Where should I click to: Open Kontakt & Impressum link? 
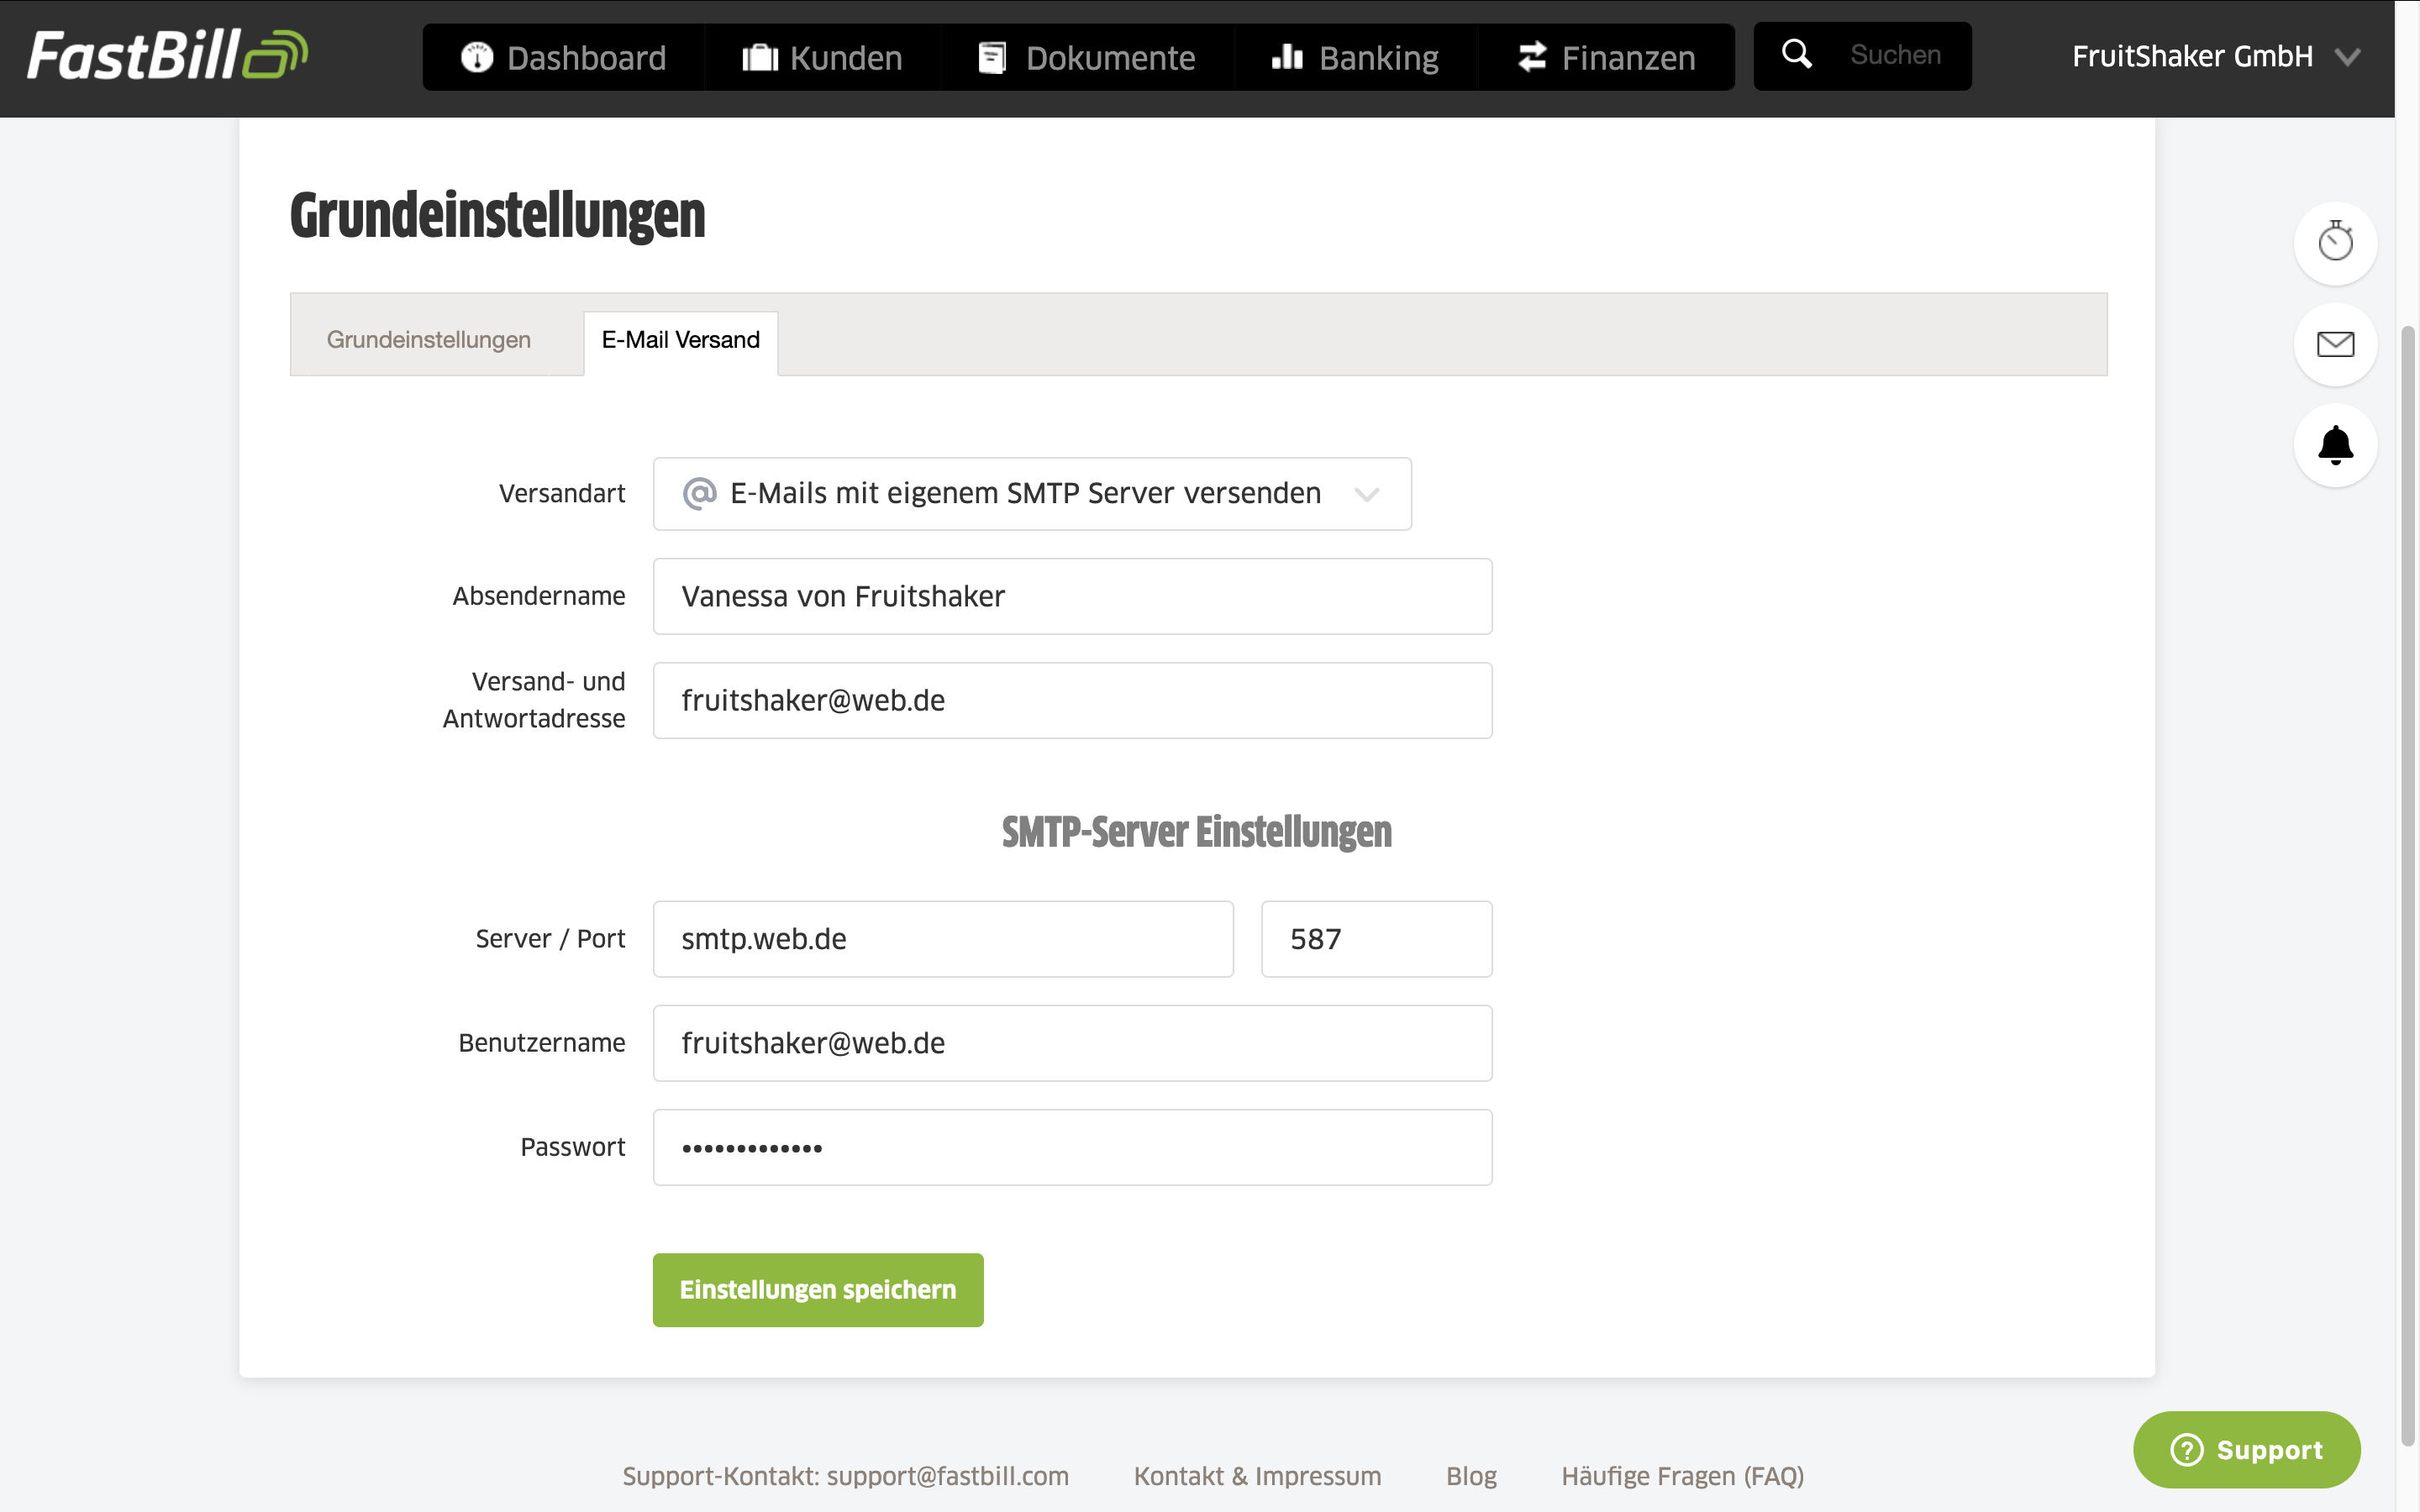(1257, 1476)
